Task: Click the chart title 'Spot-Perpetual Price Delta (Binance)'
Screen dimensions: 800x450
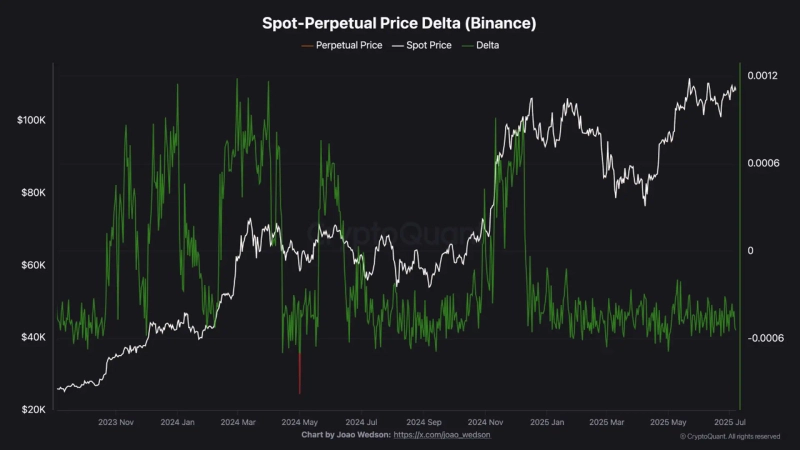Action: (399, 22)
